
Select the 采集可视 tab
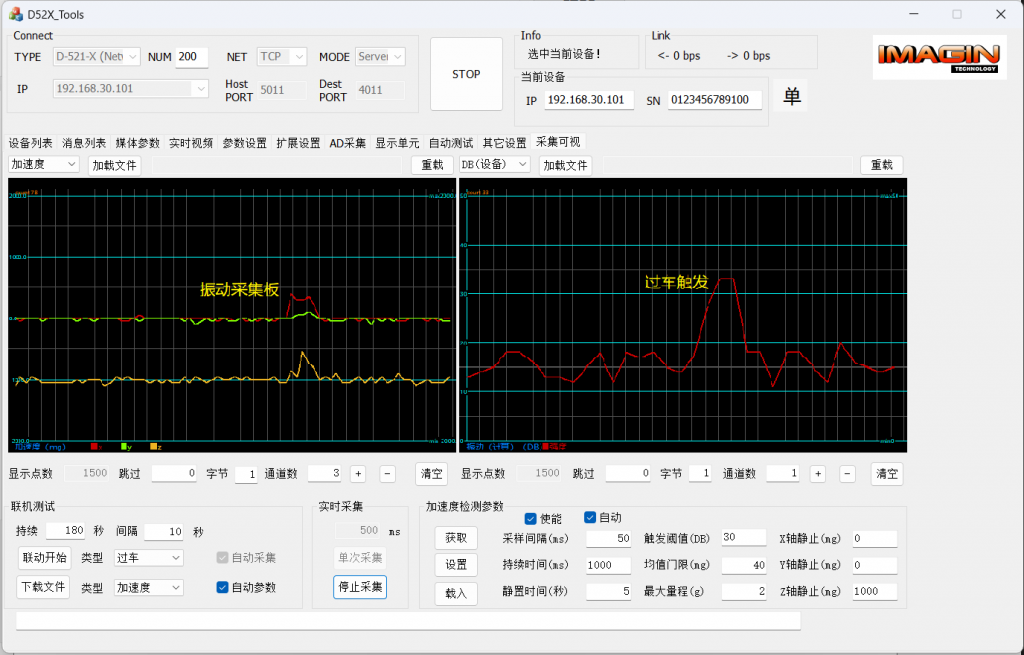tap(558, 142)
